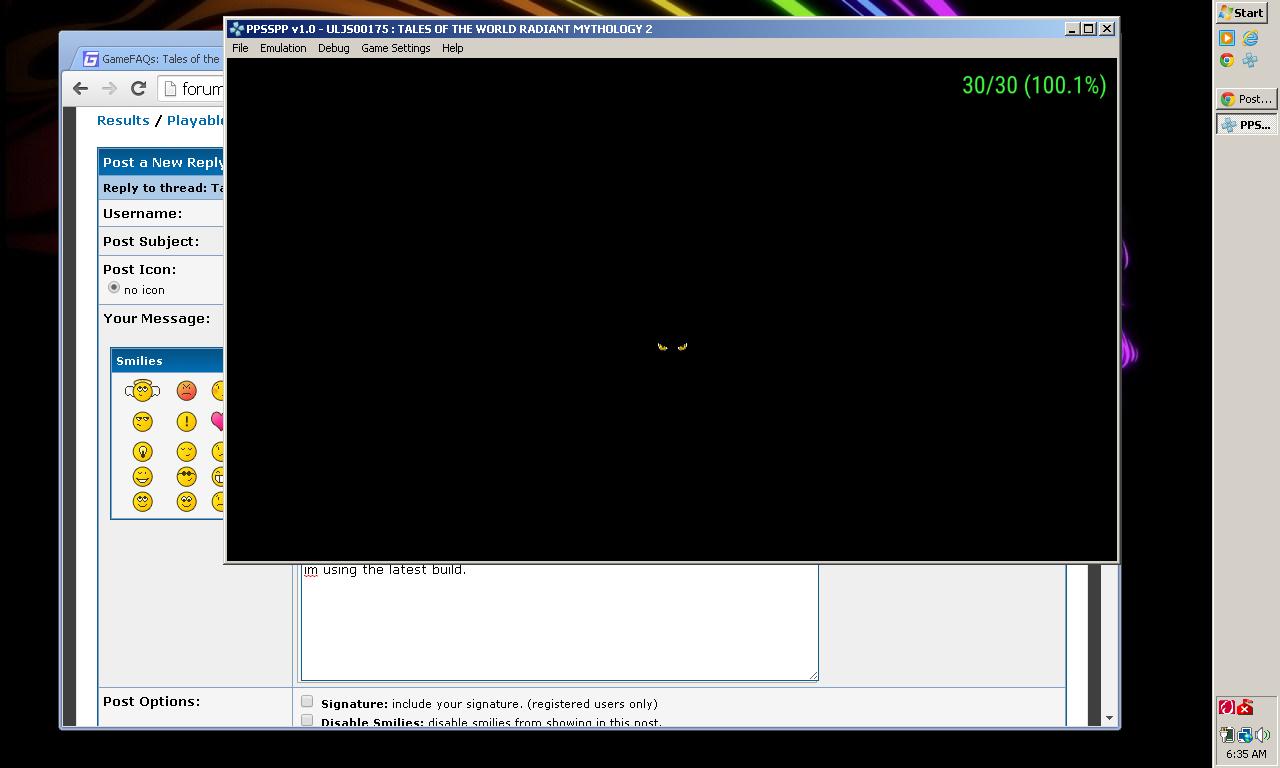This screenshot has height=768, width=1280.
Task: Enable the Signature checkbox
Action: point(307,702)
